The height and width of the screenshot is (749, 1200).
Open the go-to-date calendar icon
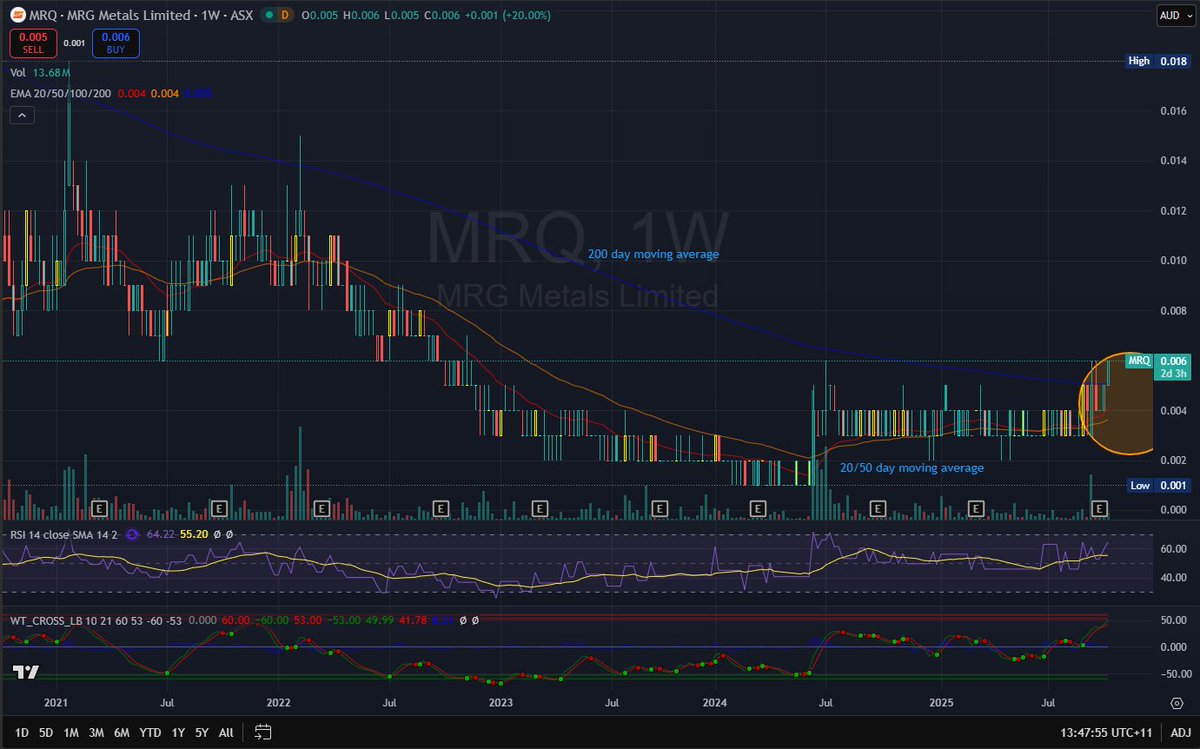coord(262,732)
